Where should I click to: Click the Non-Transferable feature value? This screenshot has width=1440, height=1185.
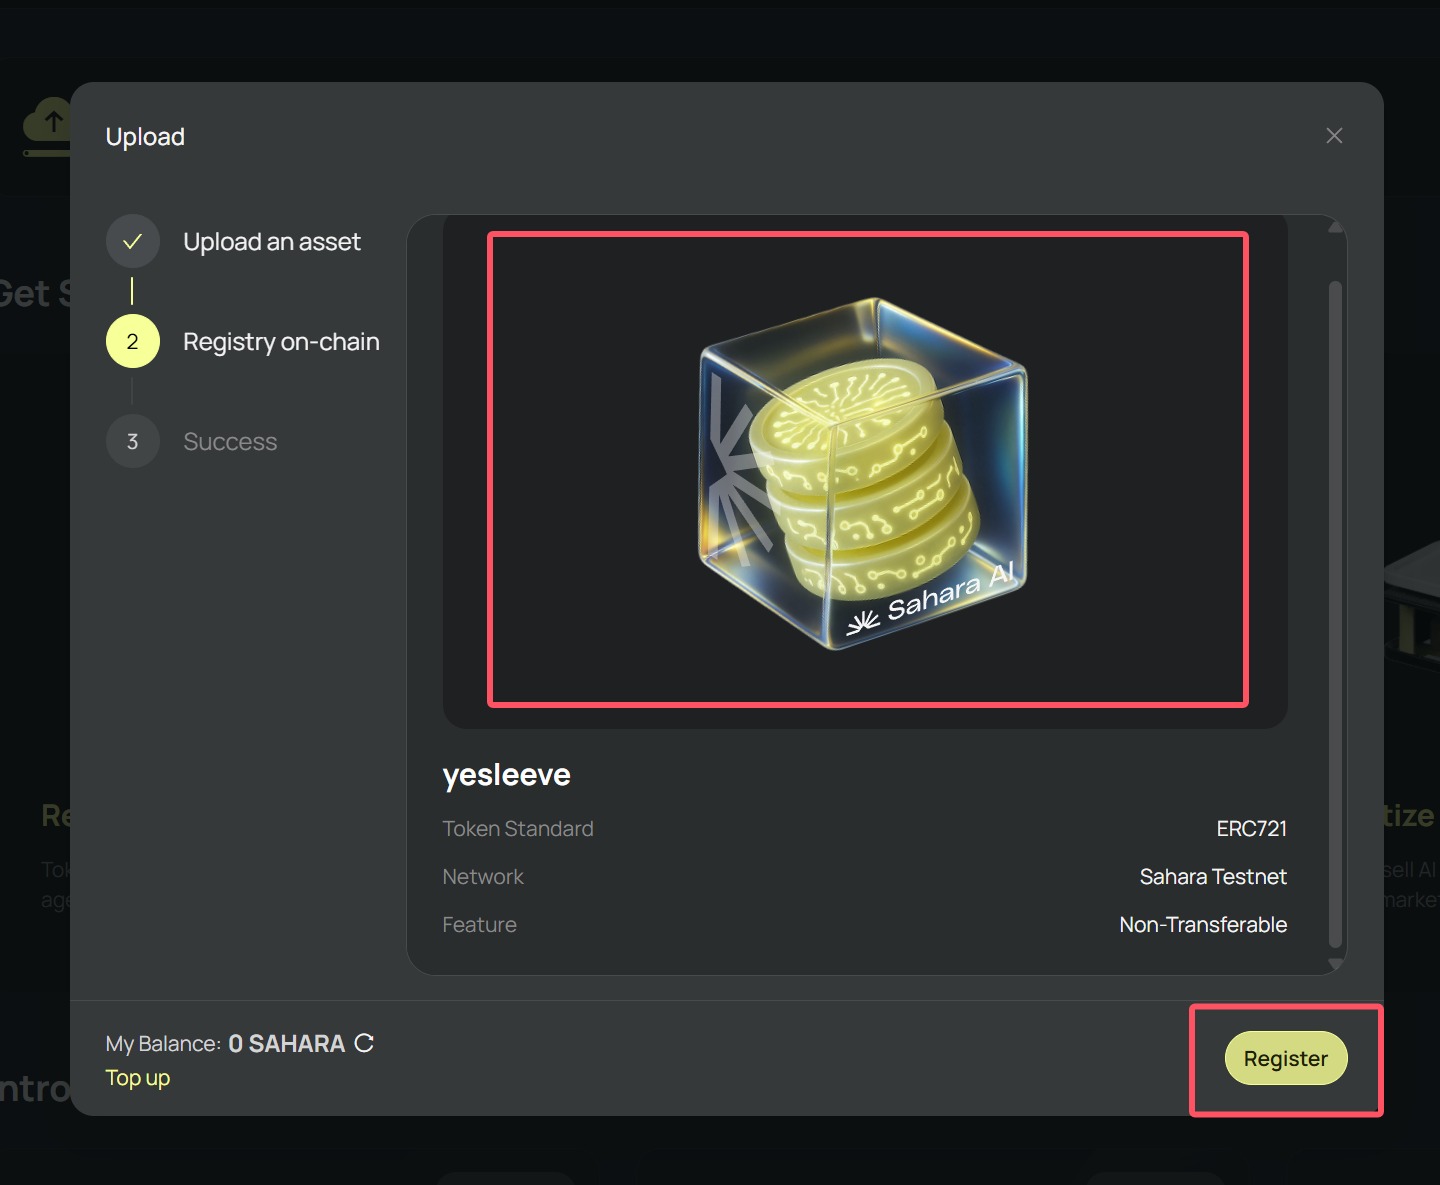[x=1203, y=925]
